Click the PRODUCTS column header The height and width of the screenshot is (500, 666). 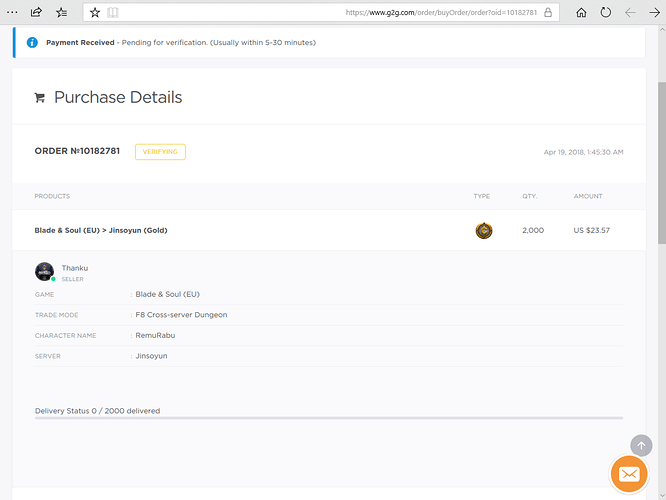tap(52, 196)
